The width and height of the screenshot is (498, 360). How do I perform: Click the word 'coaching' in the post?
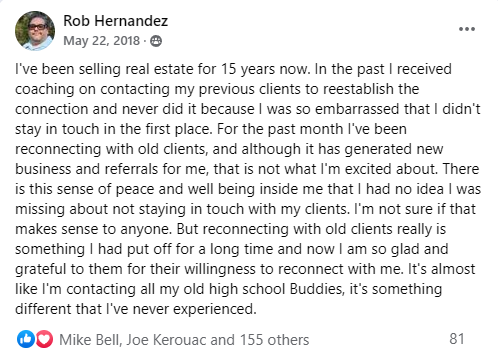(45, 90)
